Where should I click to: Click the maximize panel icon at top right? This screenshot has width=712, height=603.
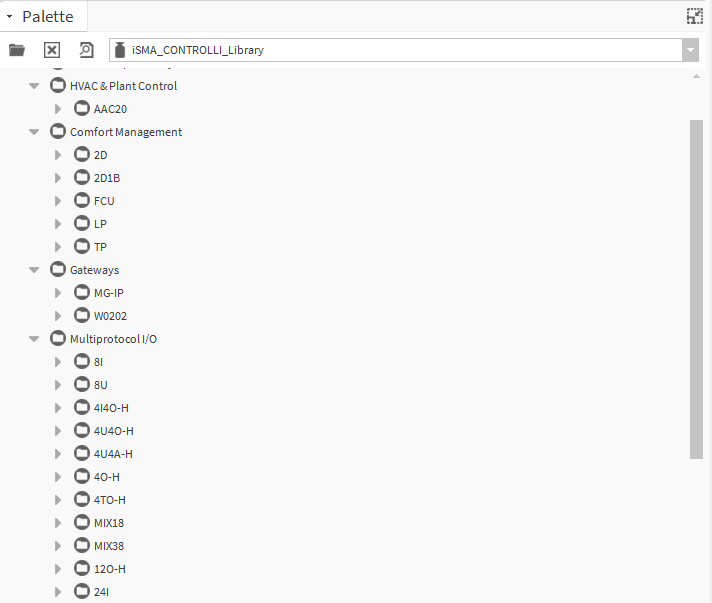(694, 16)
